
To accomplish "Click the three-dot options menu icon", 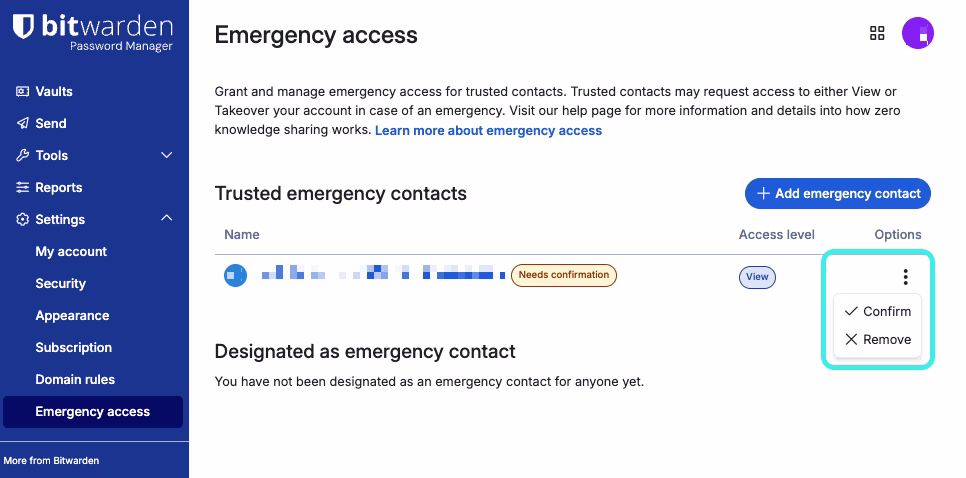I will tap(905, 277).
